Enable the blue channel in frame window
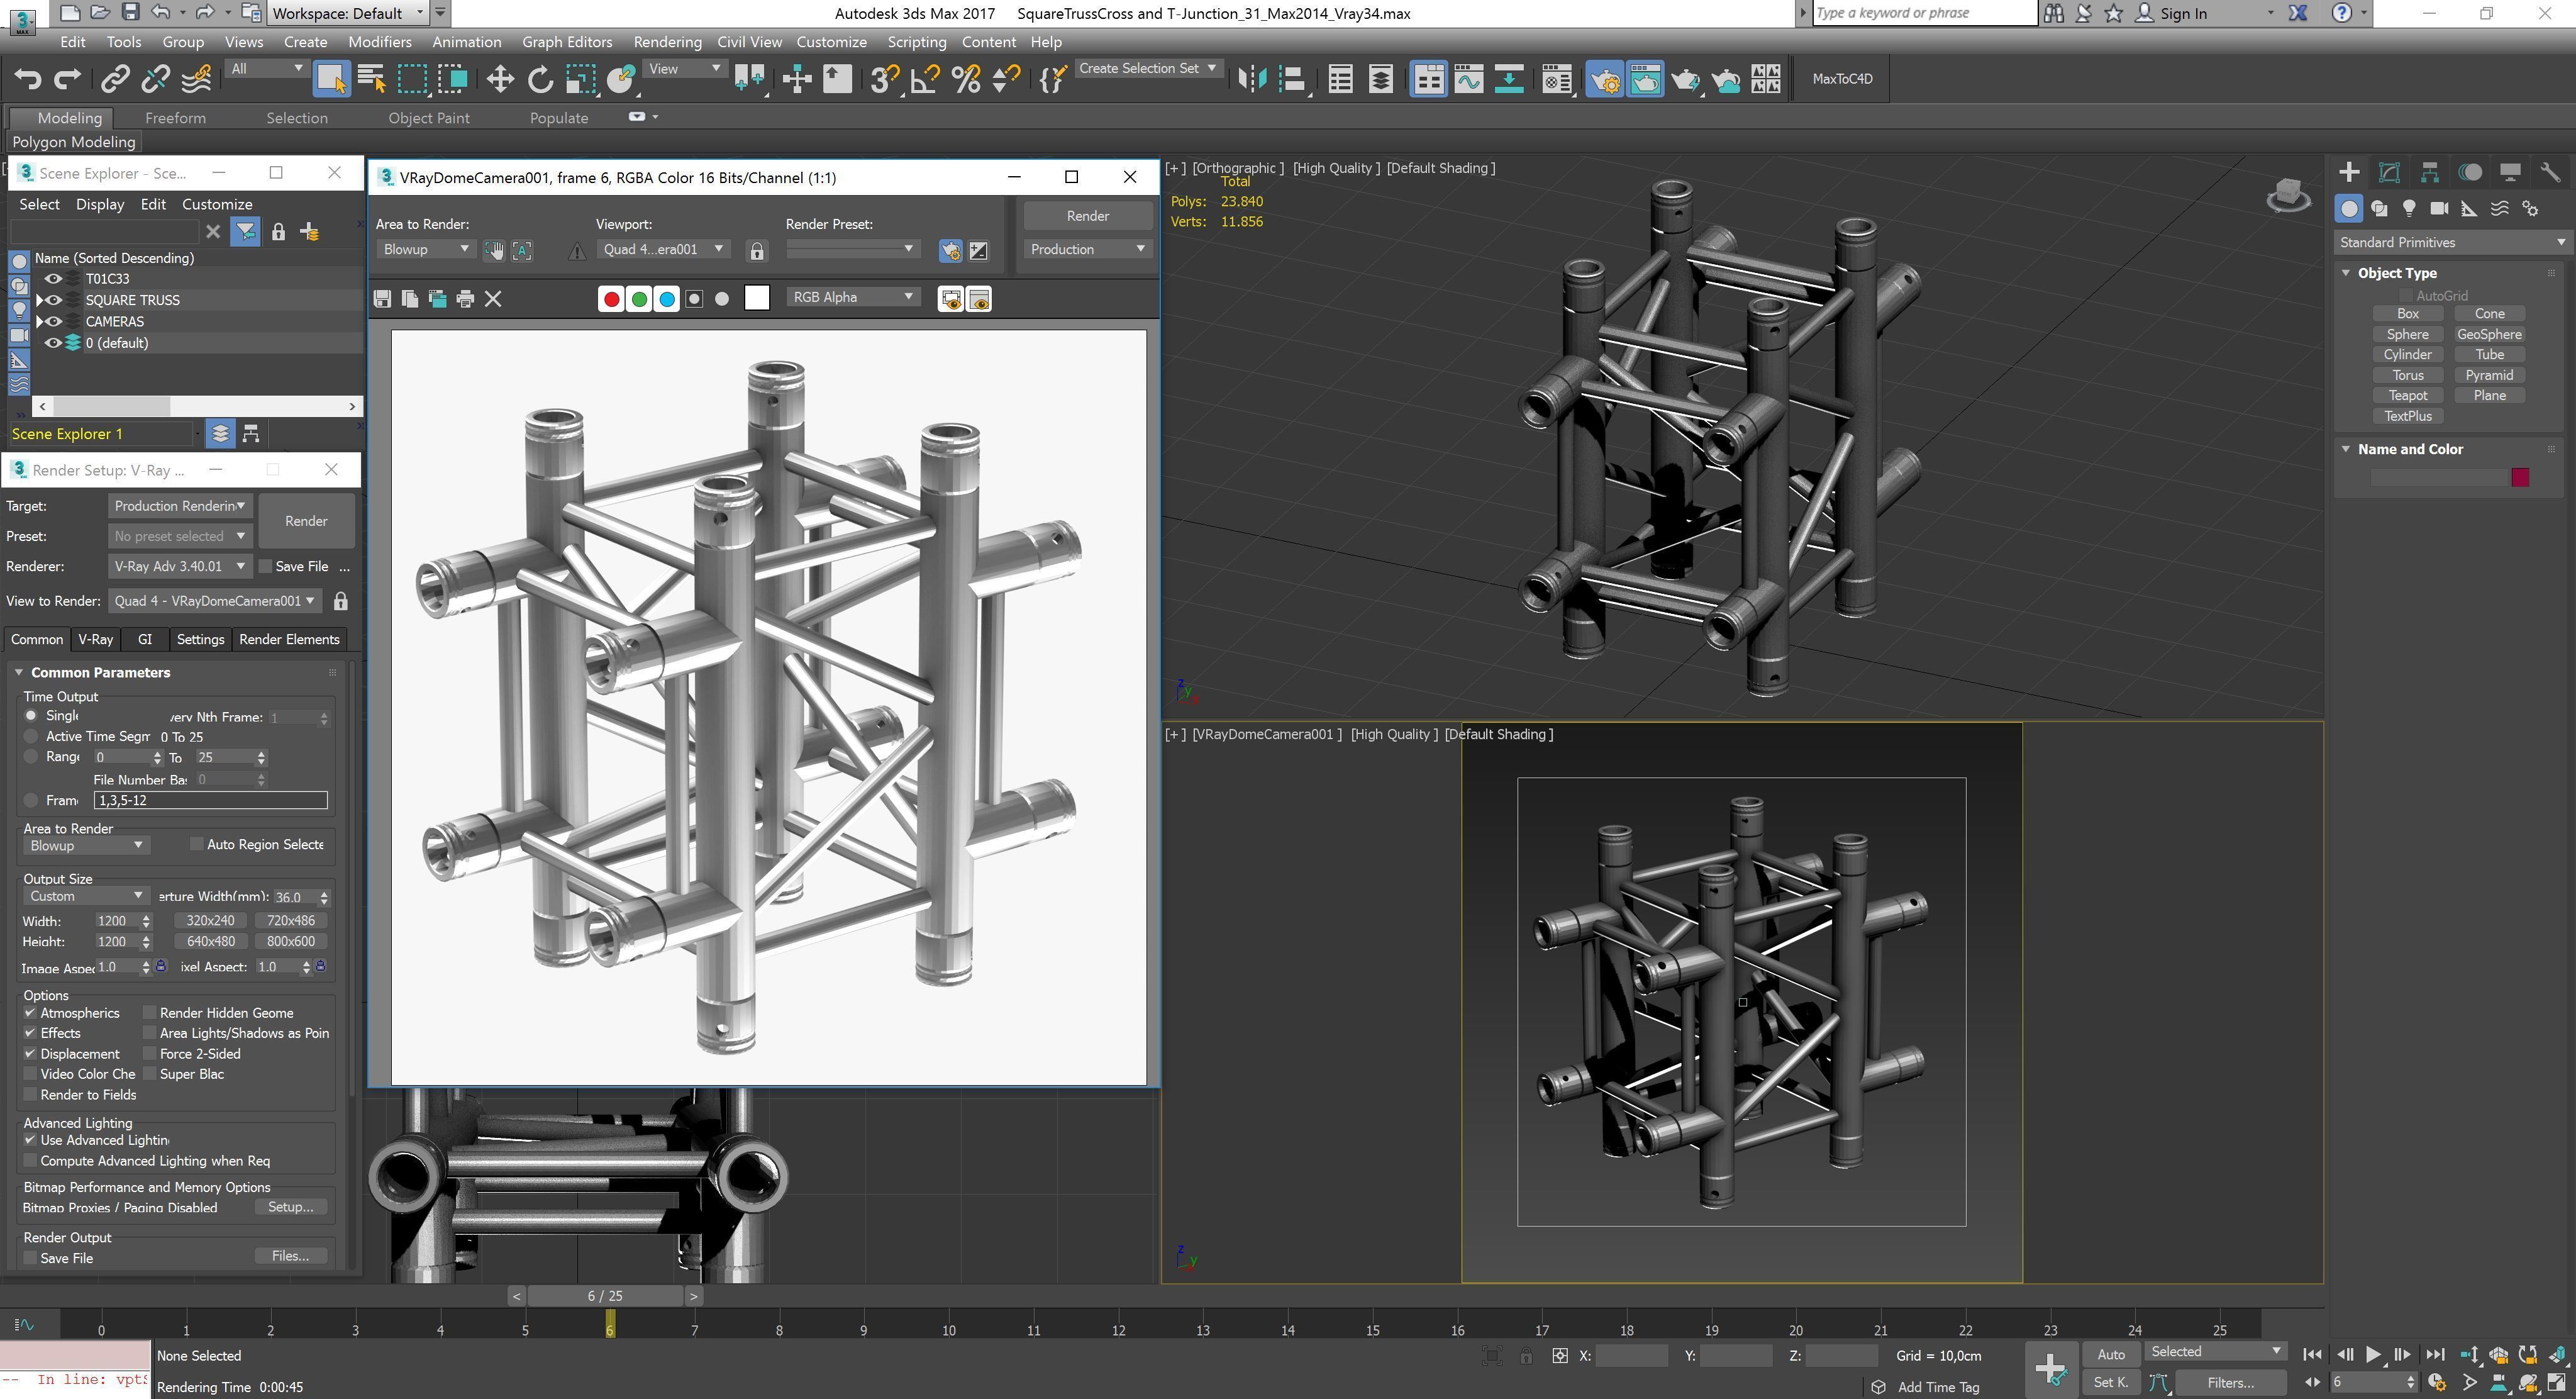The image size is (2576, 1399). 667,298
